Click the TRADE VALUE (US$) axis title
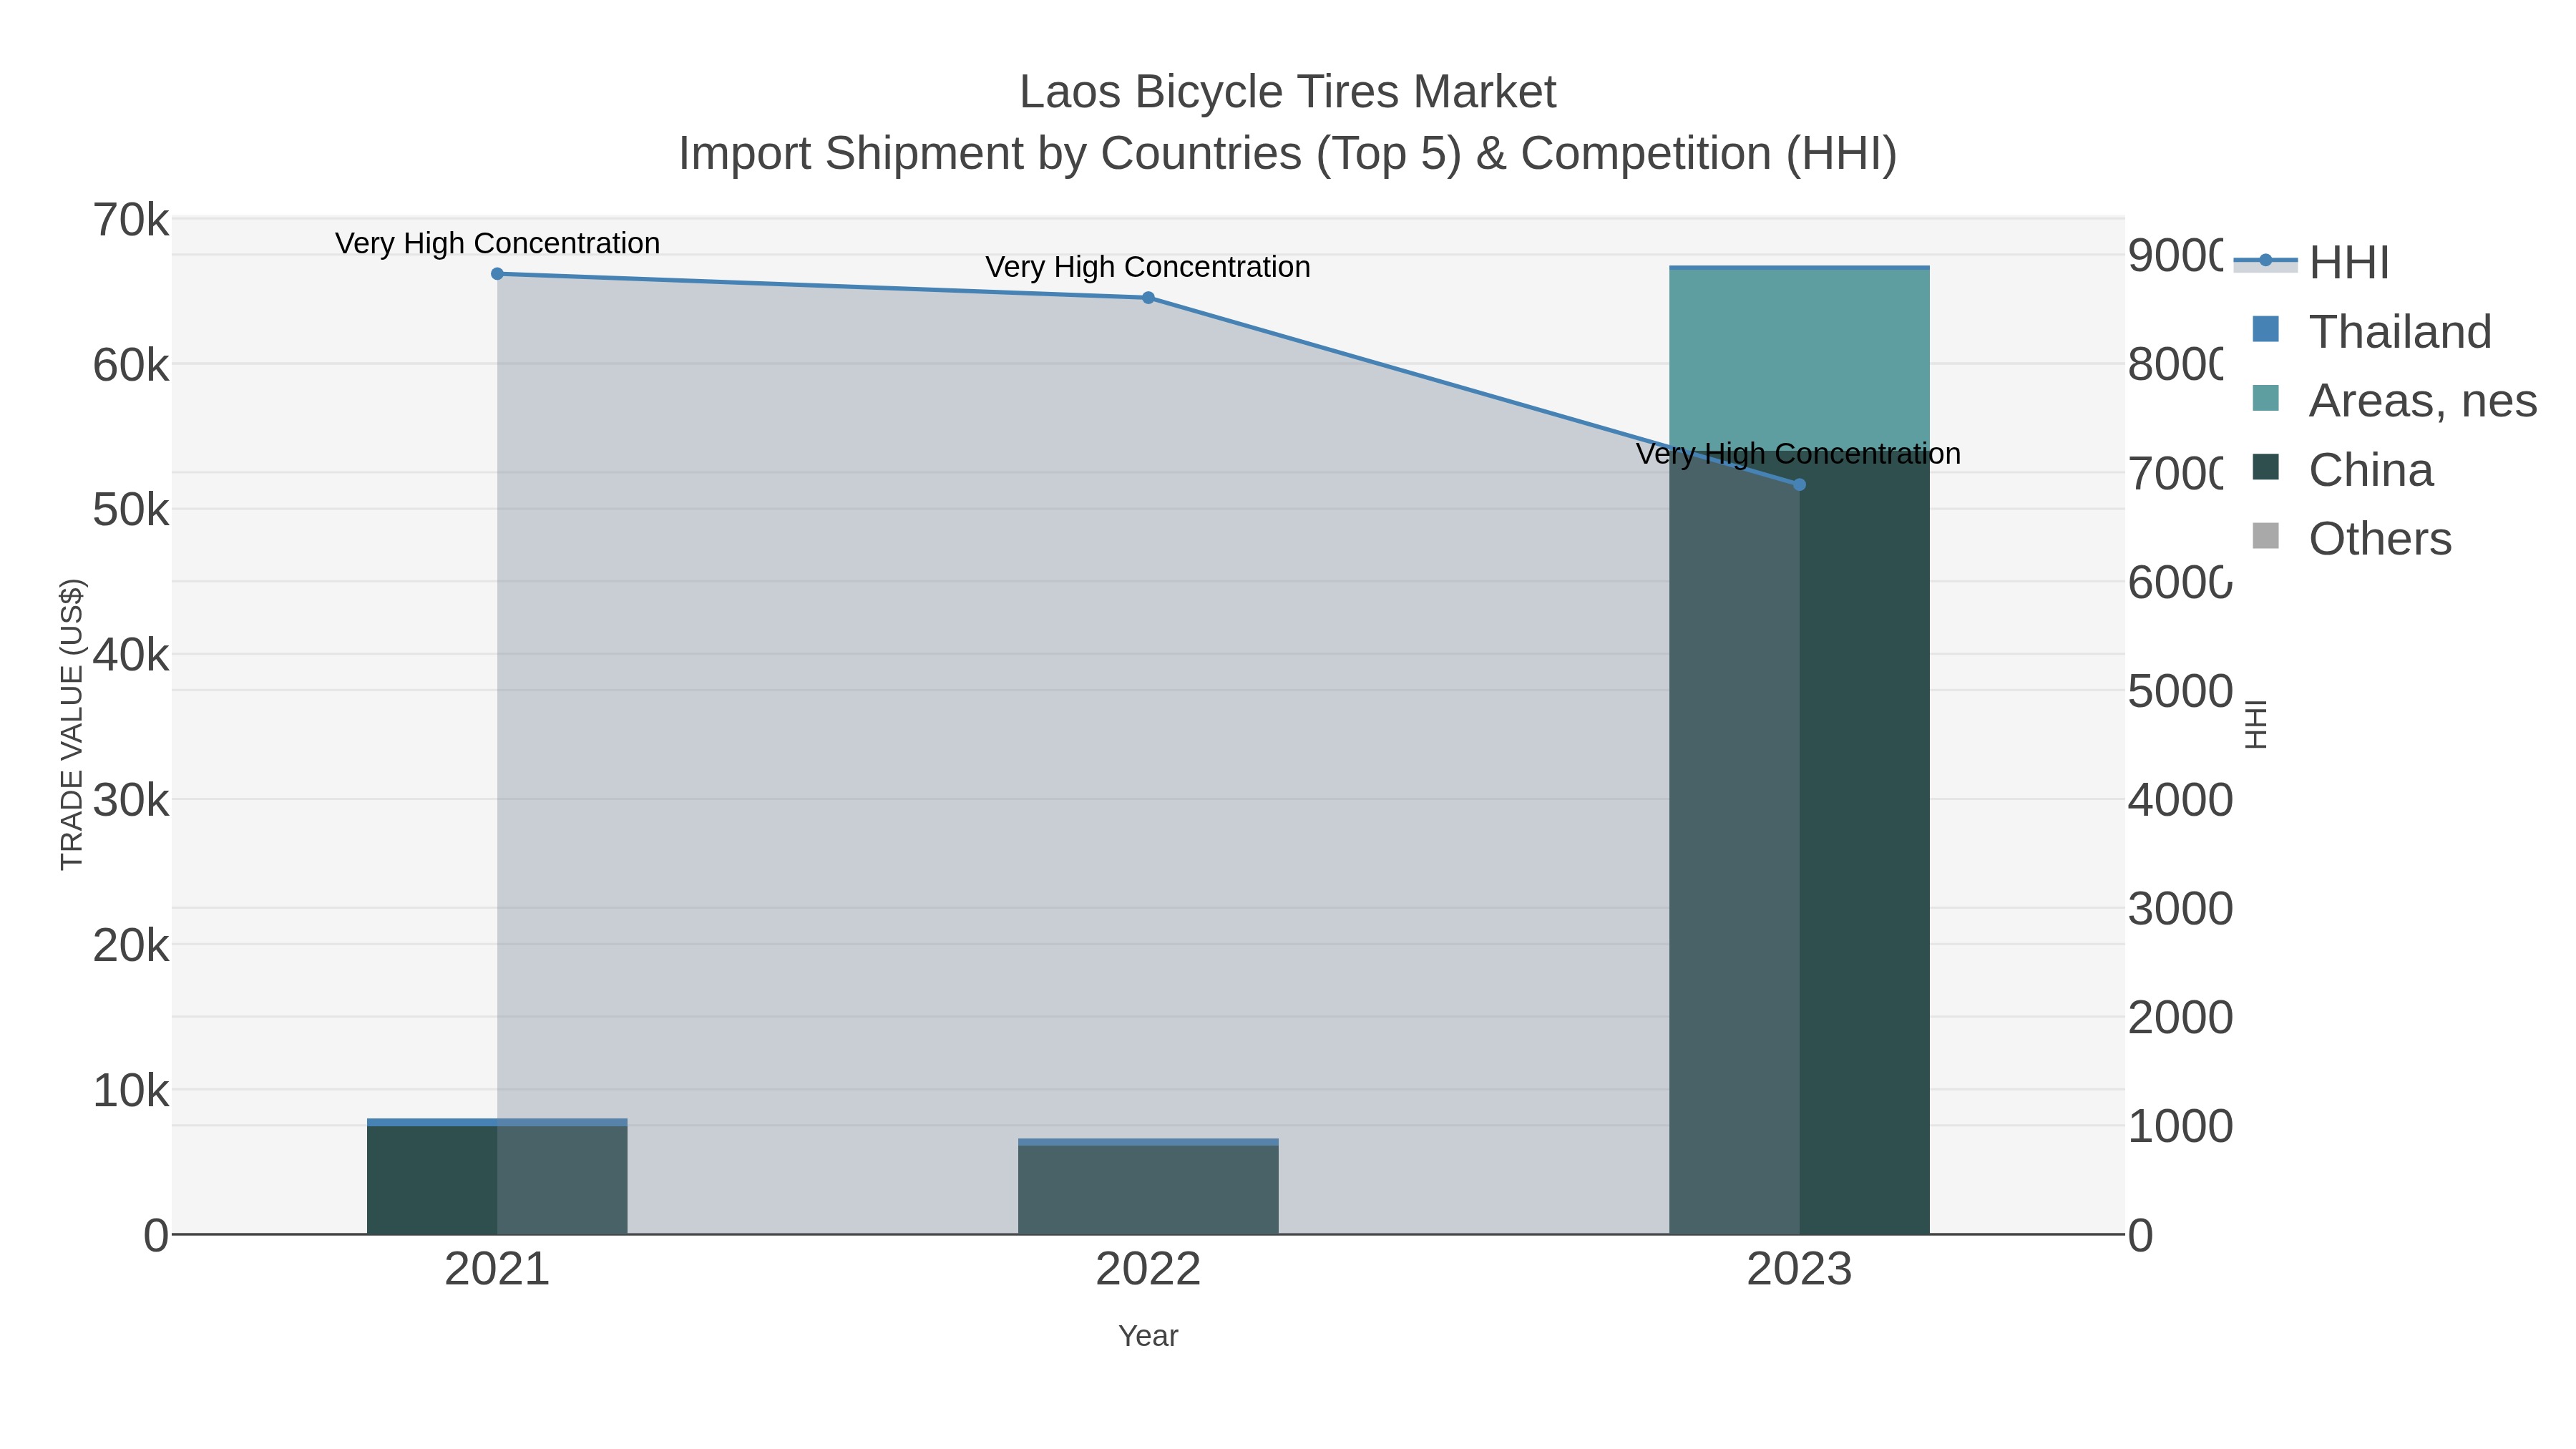2576x1449 pixels. pos(72,724)
